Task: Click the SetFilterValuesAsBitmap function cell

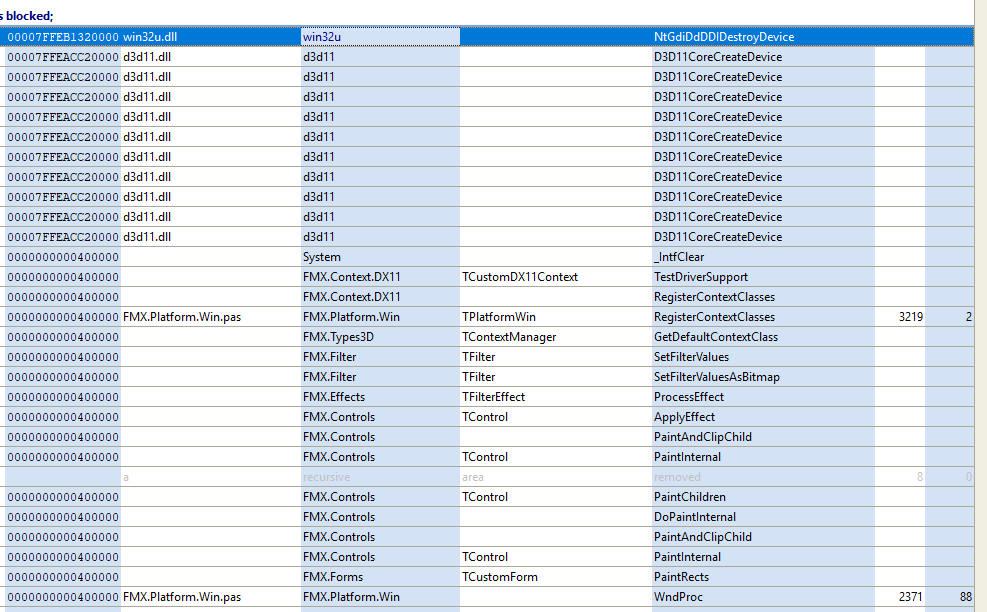Action: pos(763,377)
